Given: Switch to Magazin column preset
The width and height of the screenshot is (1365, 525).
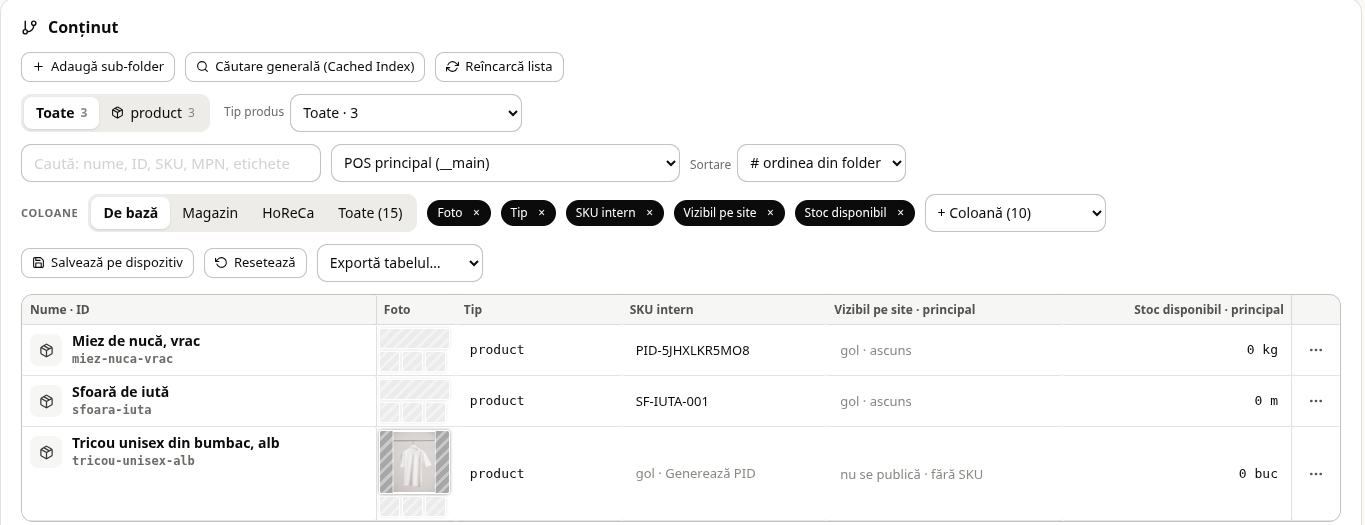Looking at the screenshot, I should [x=210, y=213].
